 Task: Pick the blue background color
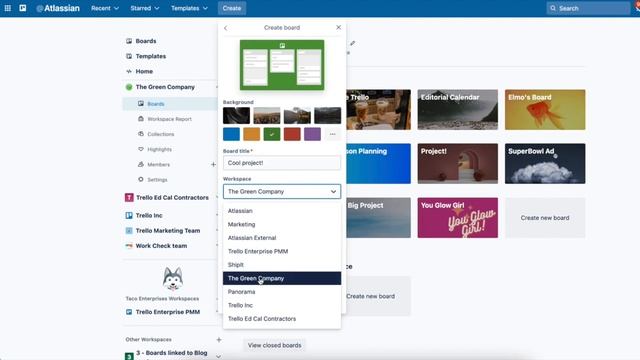click(x=231, y=134)
